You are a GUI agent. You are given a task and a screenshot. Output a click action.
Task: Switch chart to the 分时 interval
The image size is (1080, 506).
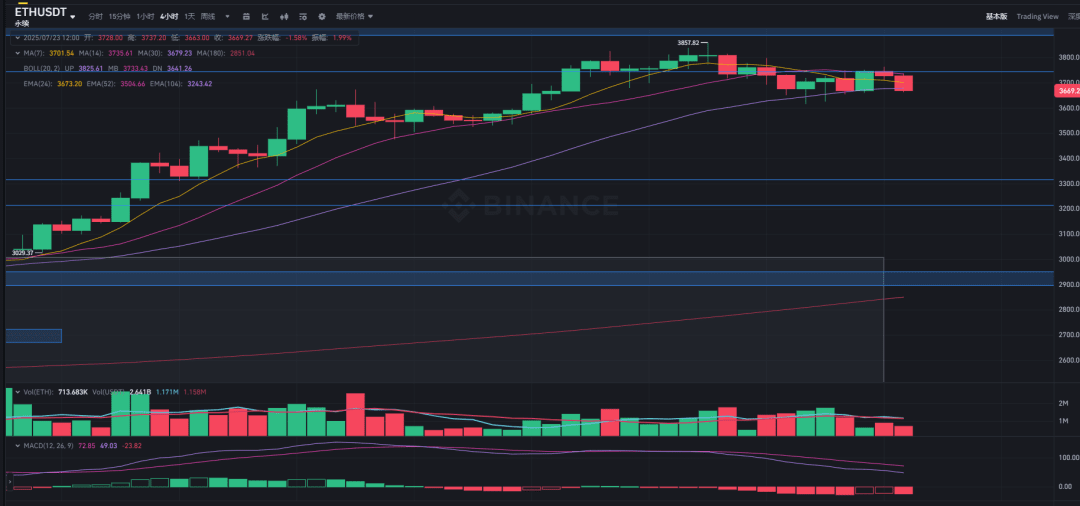tap(95, 16)
